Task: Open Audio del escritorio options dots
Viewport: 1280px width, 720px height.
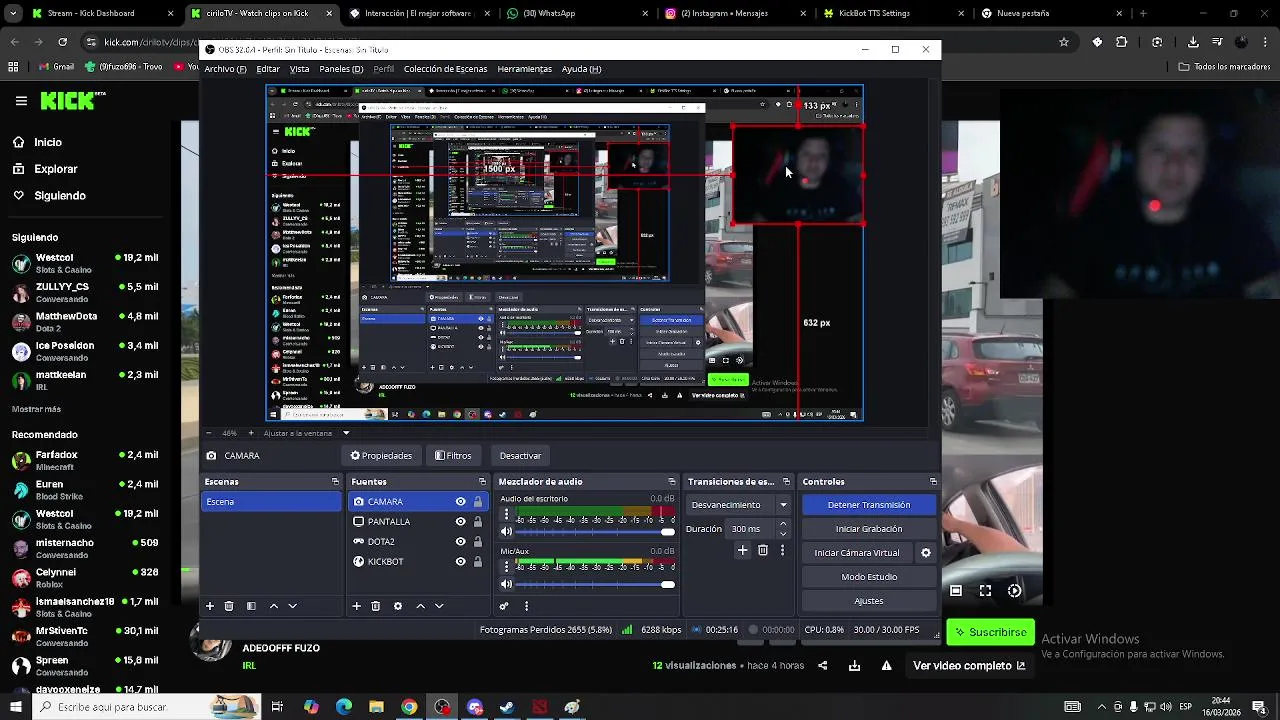Action: (506, 515)
